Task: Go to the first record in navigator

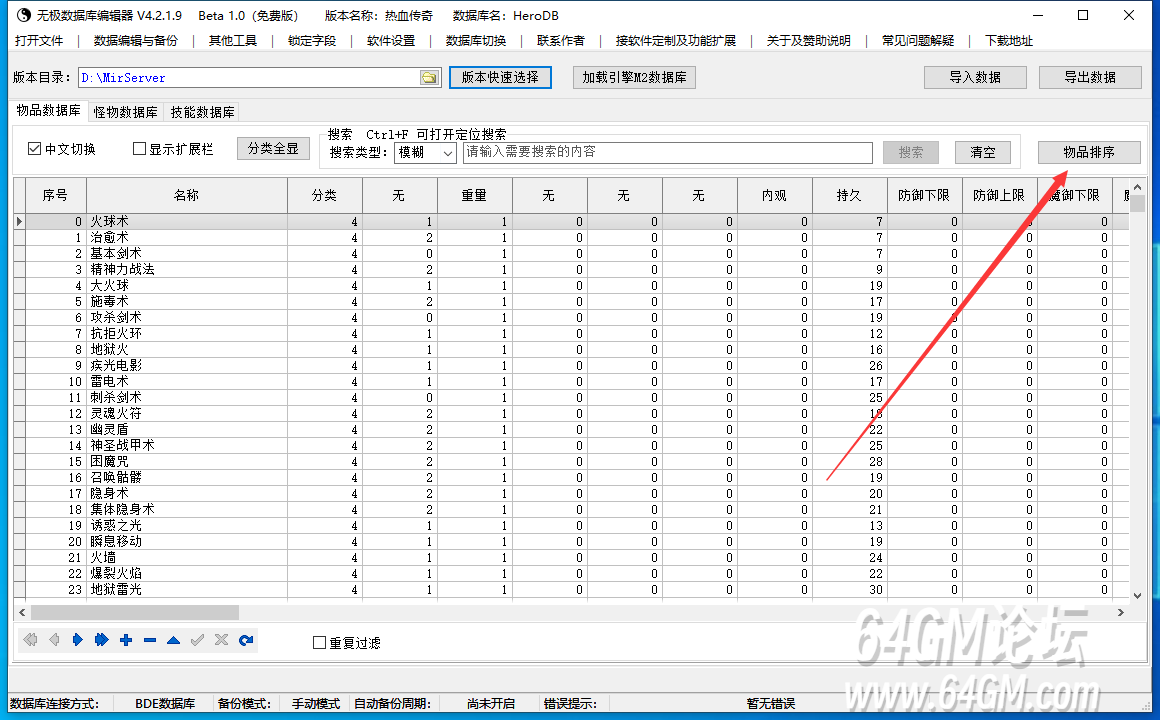Action: 30,640
